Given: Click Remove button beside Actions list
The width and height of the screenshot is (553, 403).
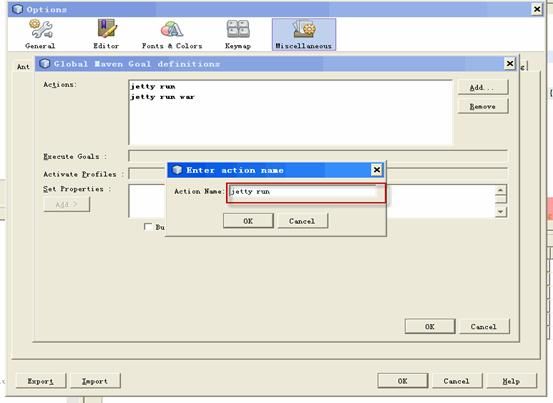Looking at the screenshot, I should coord(483,106).
